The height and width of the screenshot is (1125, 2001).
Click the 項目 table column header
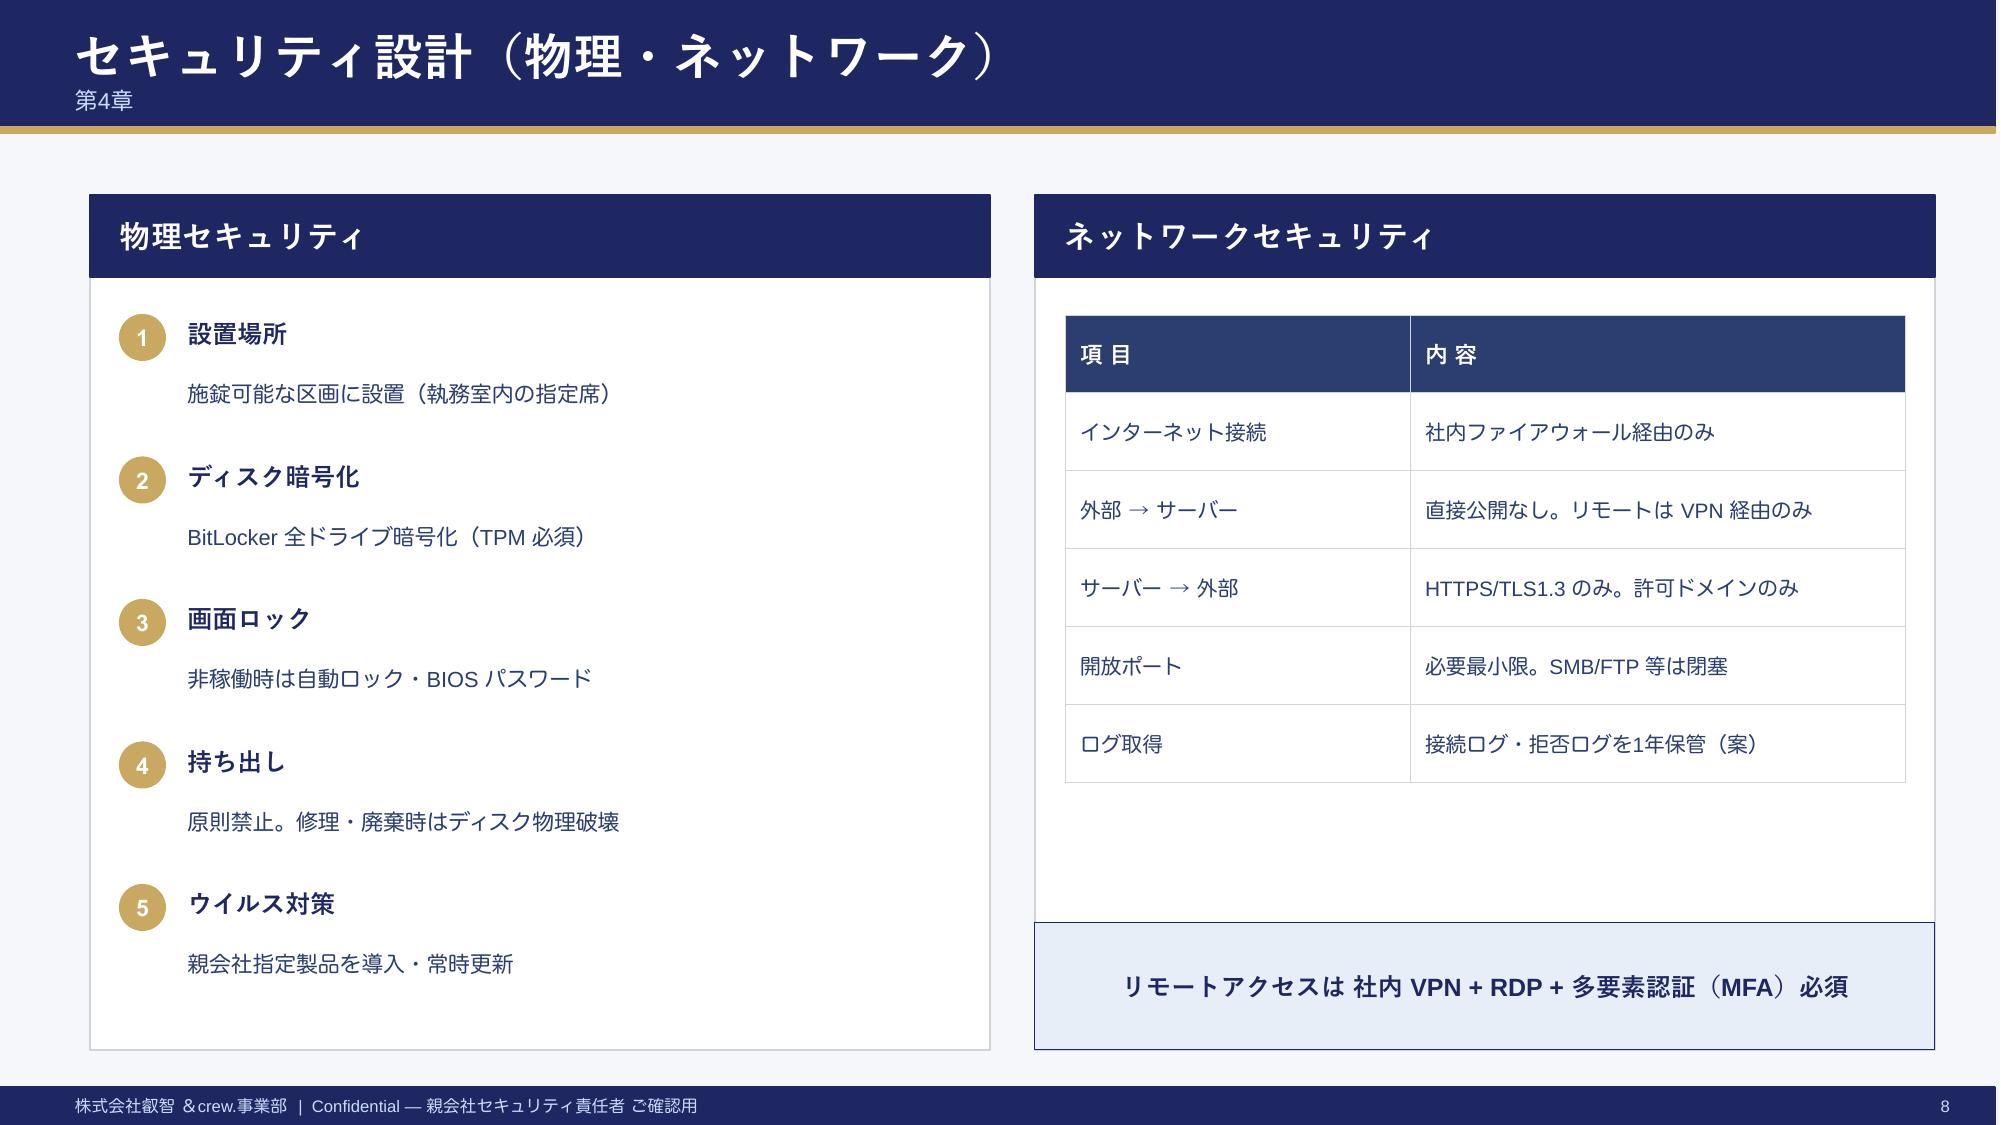(x=1238, y=354)
